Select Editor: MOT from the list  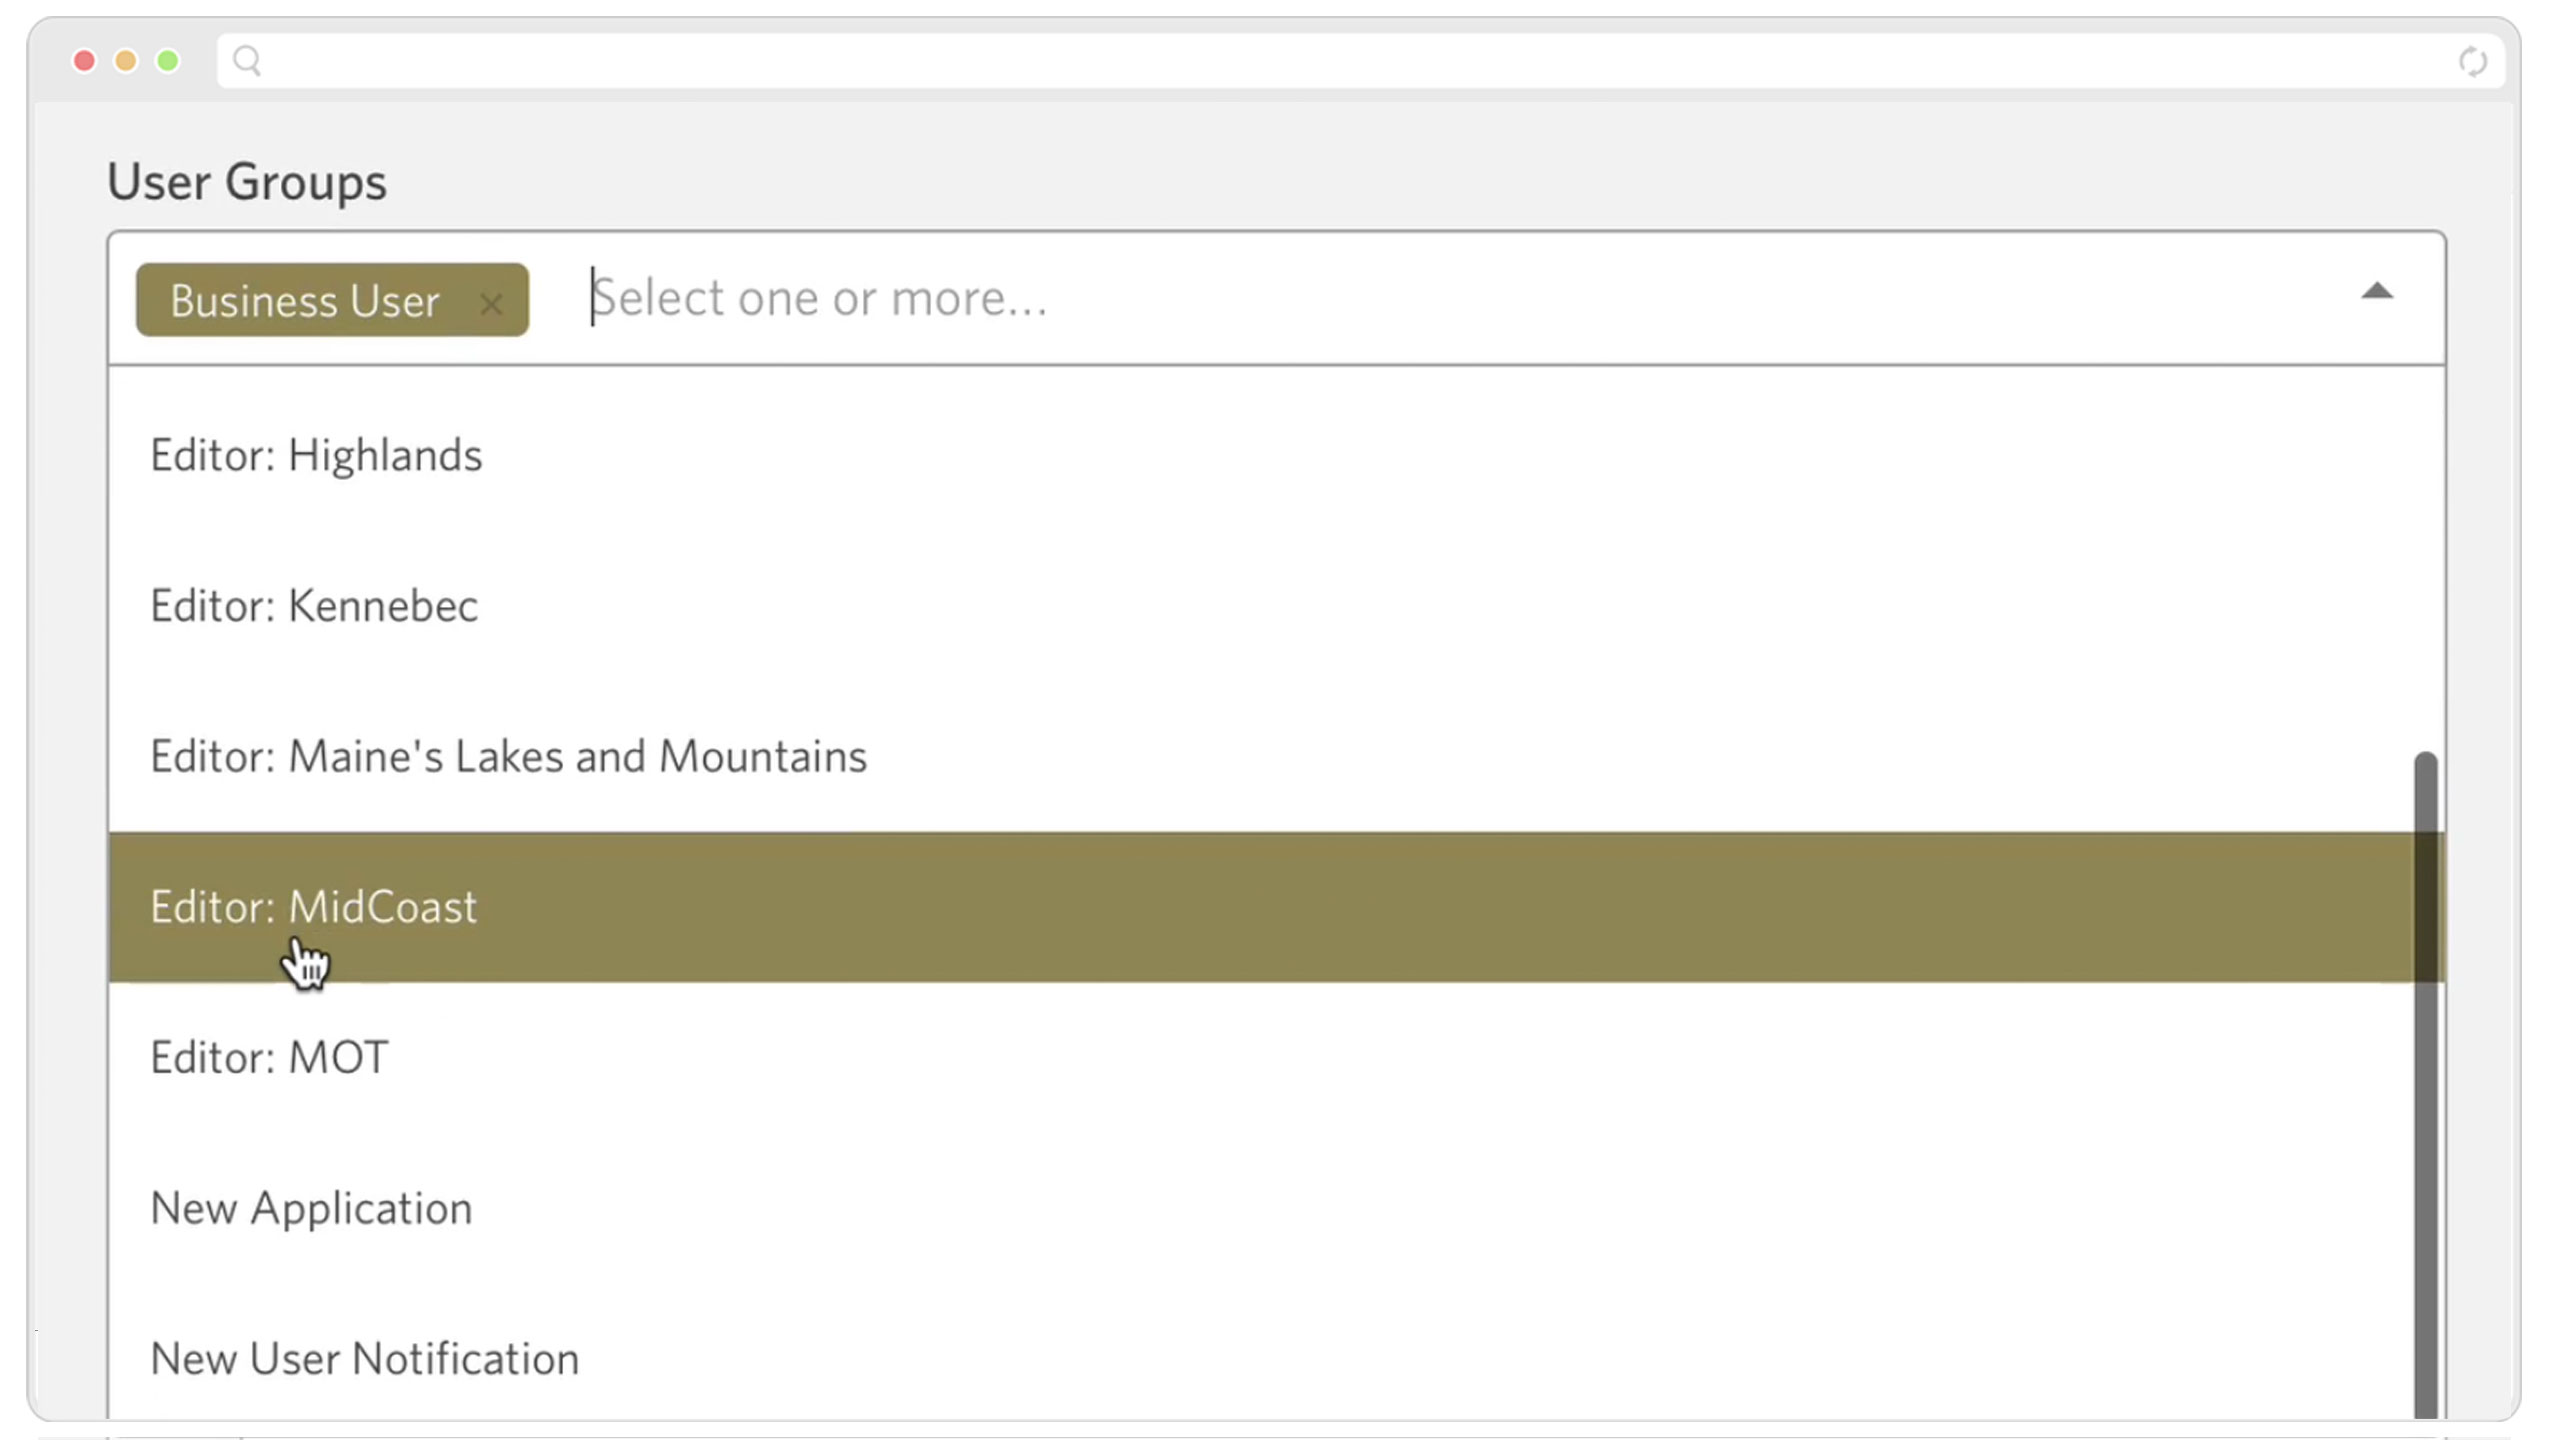click(x=1276, y=1058)
